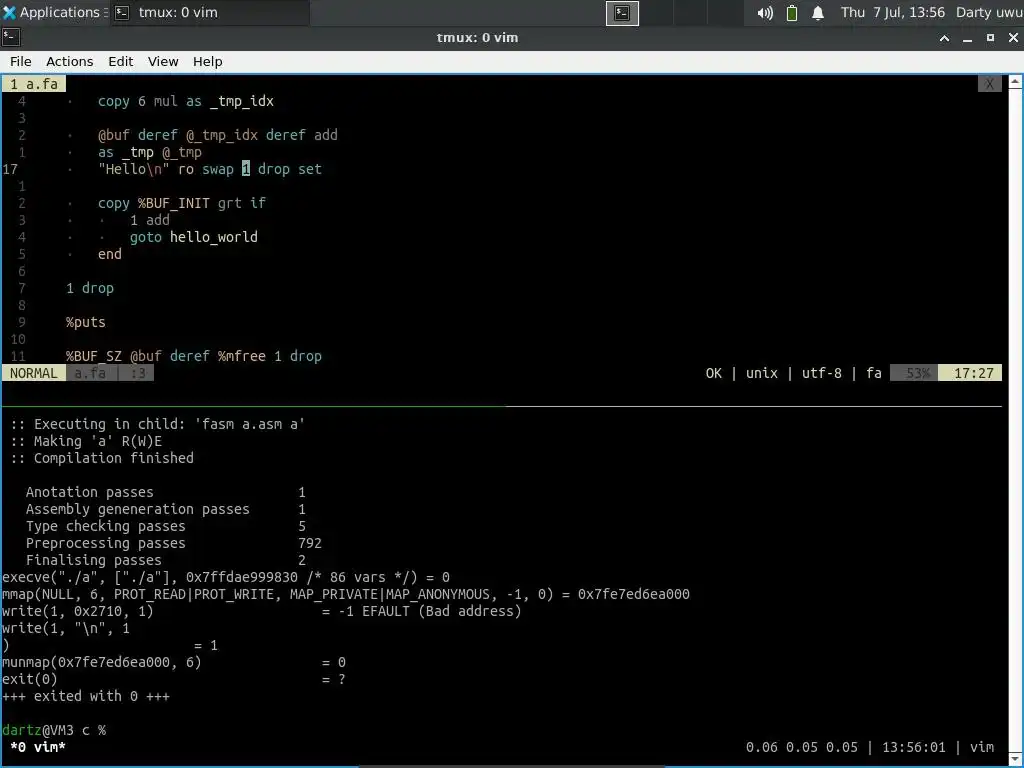The height and width of the screenshot is (768, 1024).
Task: Click the line number 17
Action: 10,169
